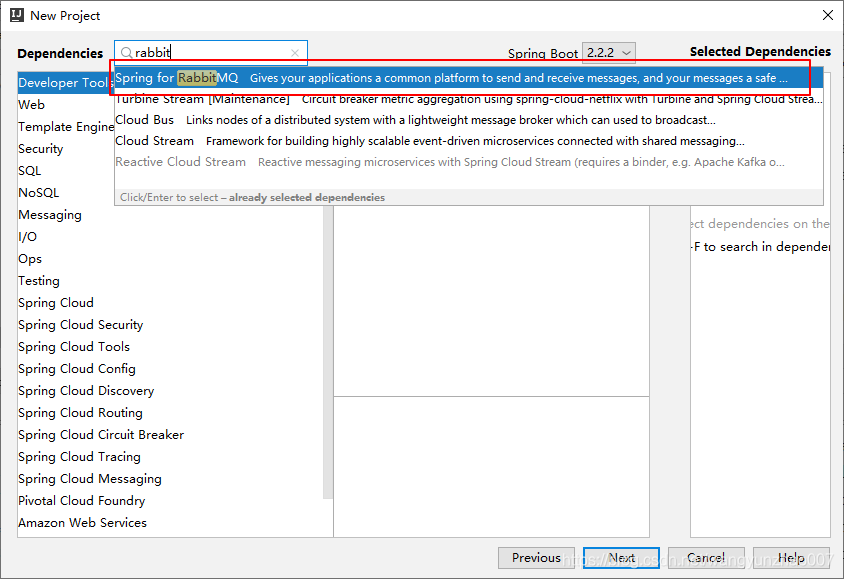Select Turbine Stream [Maintenance] result
Image resolution: width=844 pixels, height=579 pixels.
click(468, 99)
